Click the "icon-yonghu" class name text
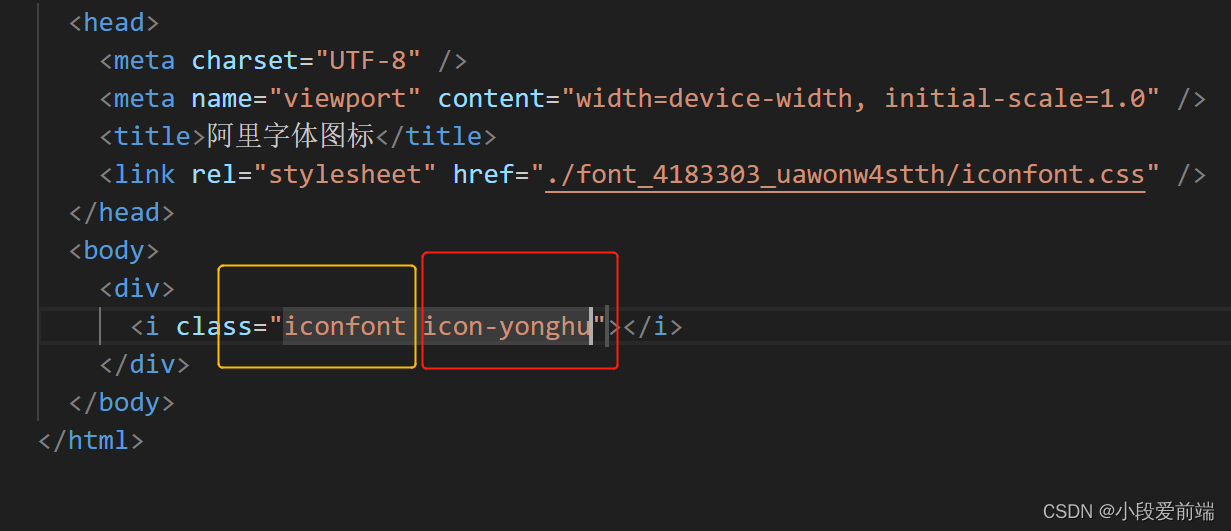The width and height of the screenshot is (1231, 531). coord(506,326)
